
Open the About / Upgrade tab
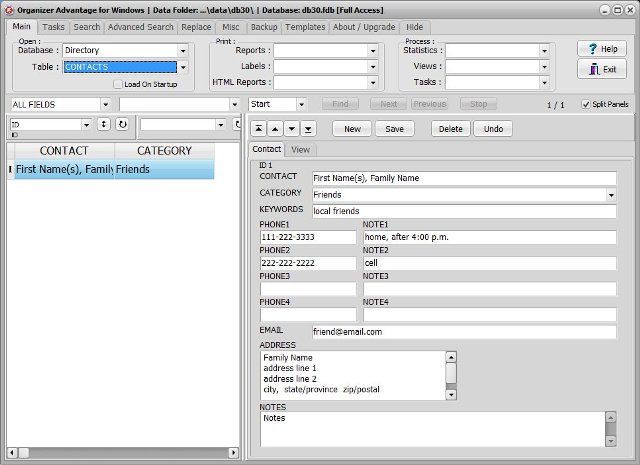(x=364, y=27)
